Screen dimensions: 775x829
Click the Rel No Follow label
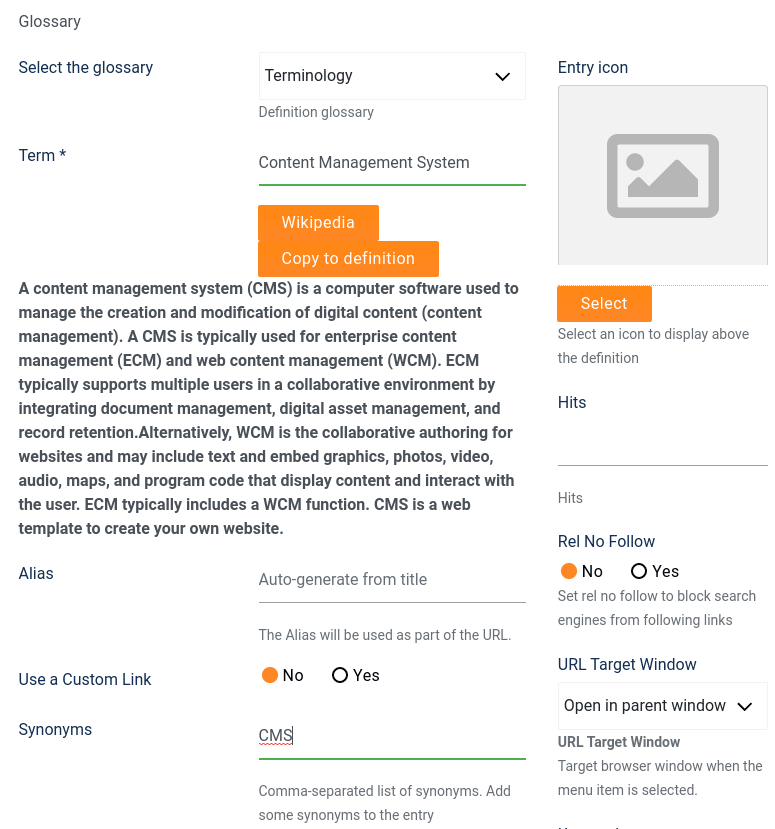click(x=606, y=542)
